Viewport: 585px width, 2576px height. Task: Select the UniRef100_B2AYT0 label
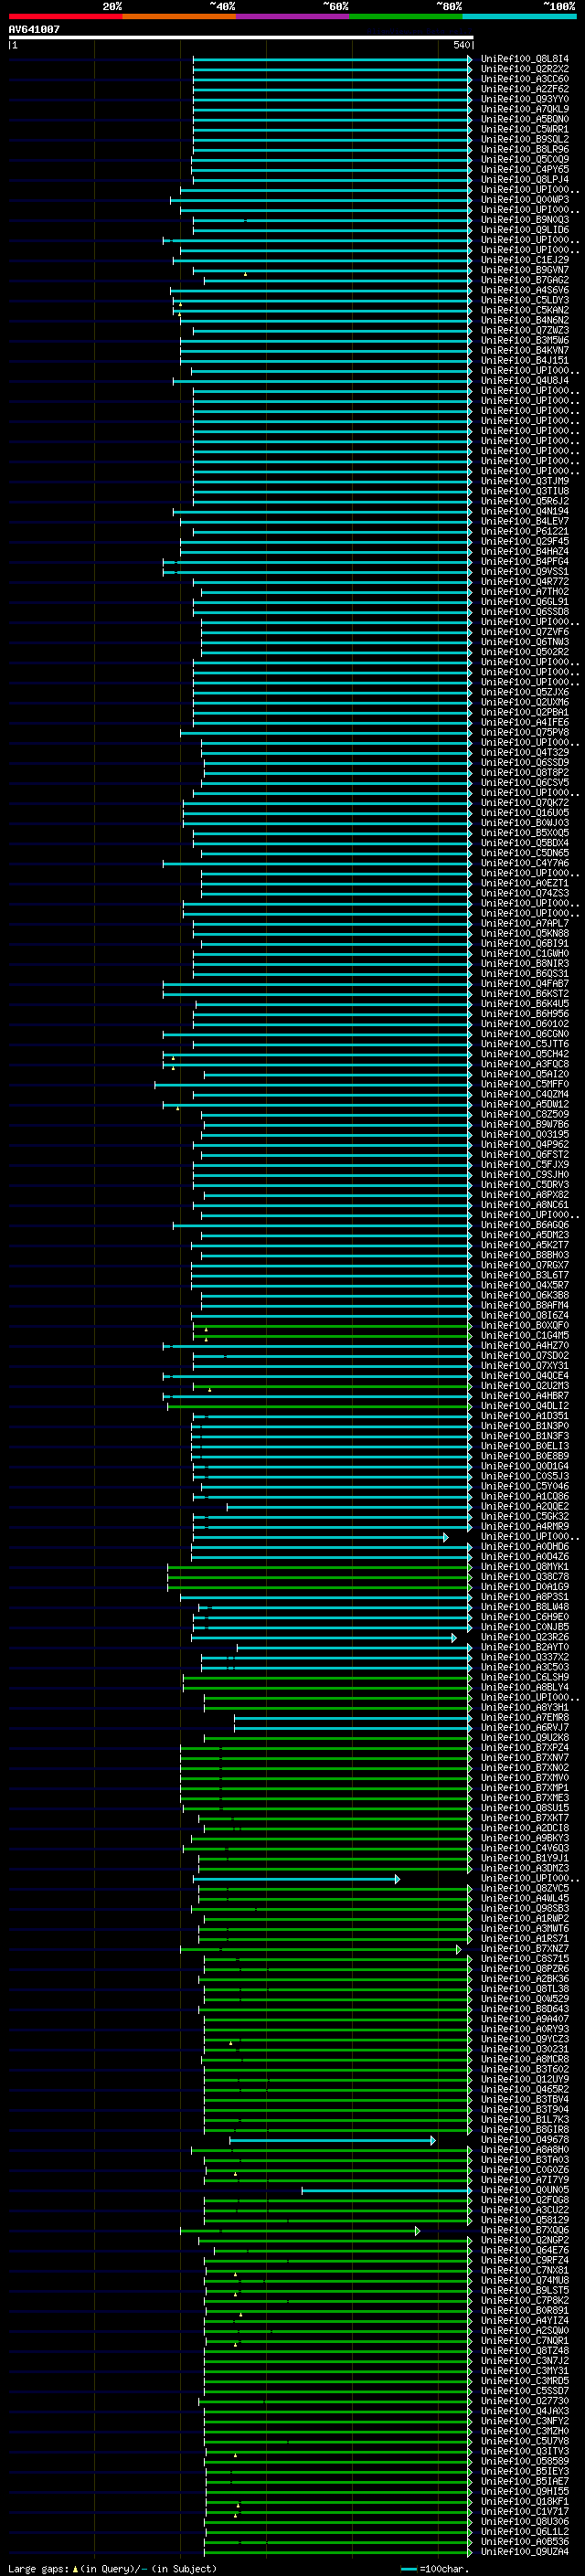point(524,1647)
